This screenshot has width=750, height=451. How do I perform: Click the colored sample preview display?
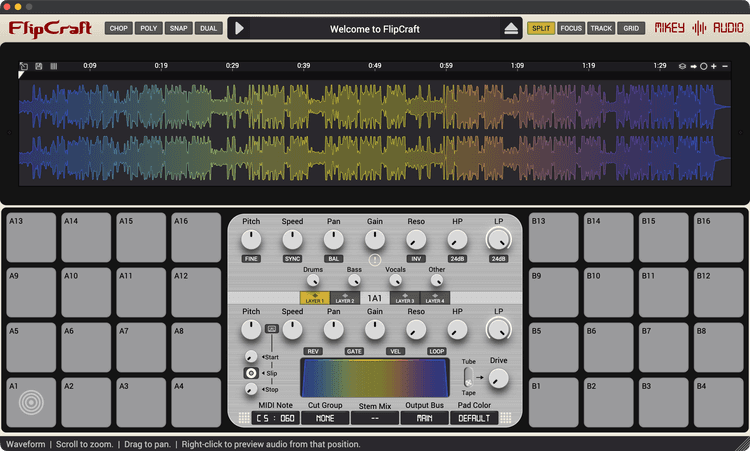pos(375,377)
